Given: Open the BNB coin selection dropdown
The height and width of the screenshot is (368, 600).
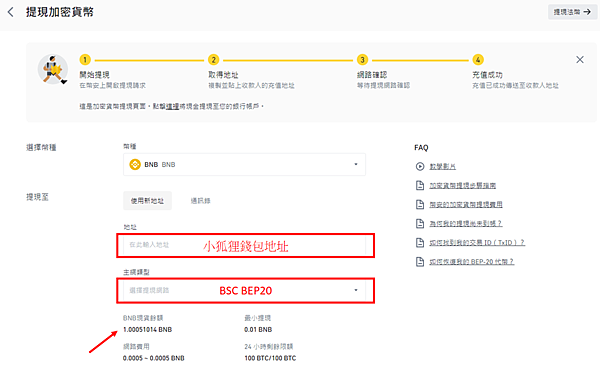Looking at the screenshot, I should [x=244, y=164].
